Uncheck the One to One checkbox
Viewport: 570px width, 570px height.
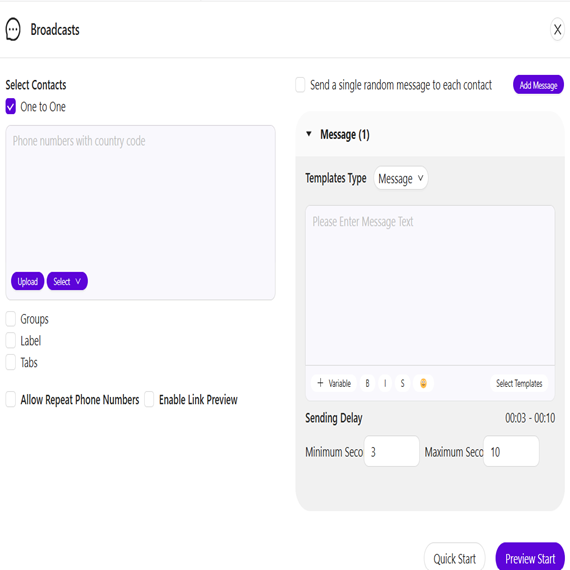pyautogui.click(x=11, y=107)
